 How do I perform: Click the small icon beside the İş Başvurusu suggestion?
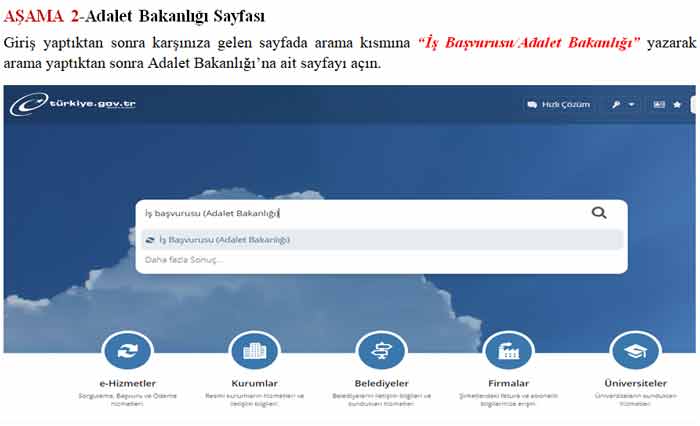(150, 240)
